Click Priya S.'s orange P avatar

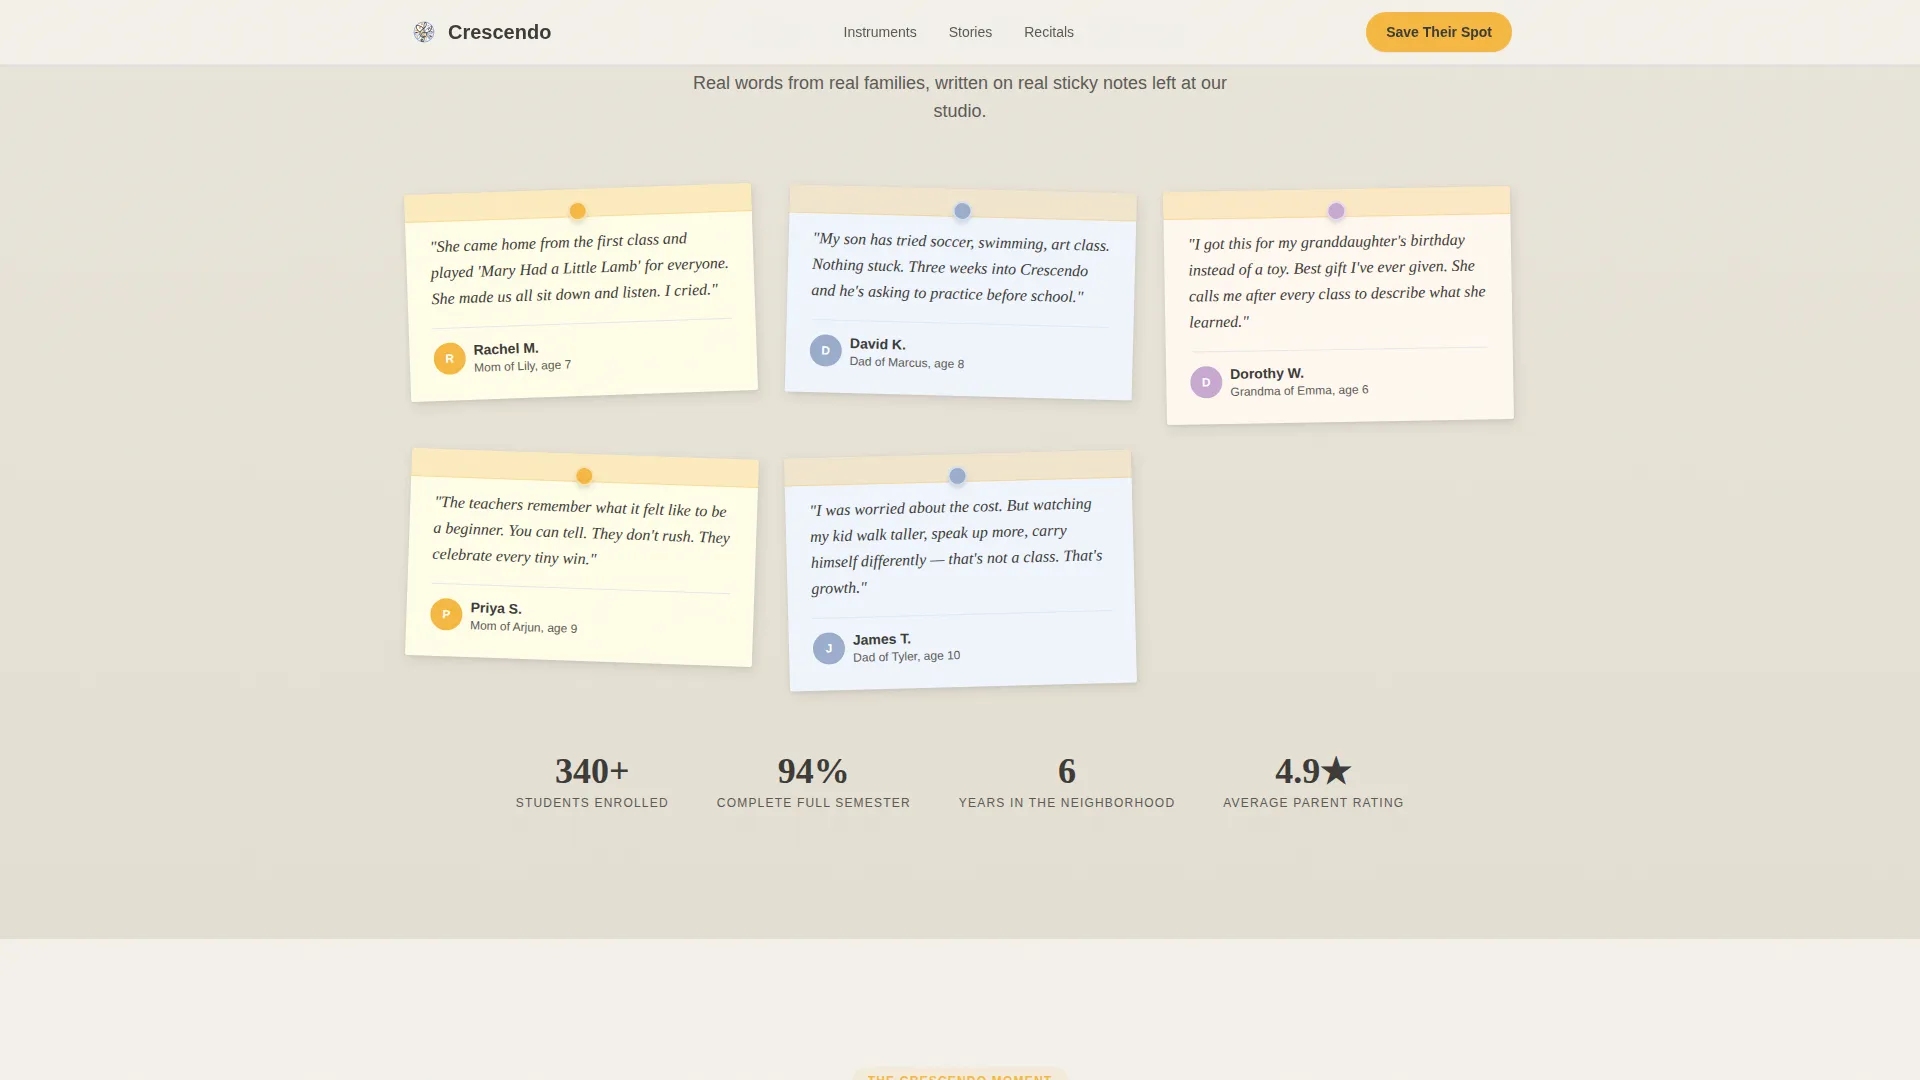(446, 614)
